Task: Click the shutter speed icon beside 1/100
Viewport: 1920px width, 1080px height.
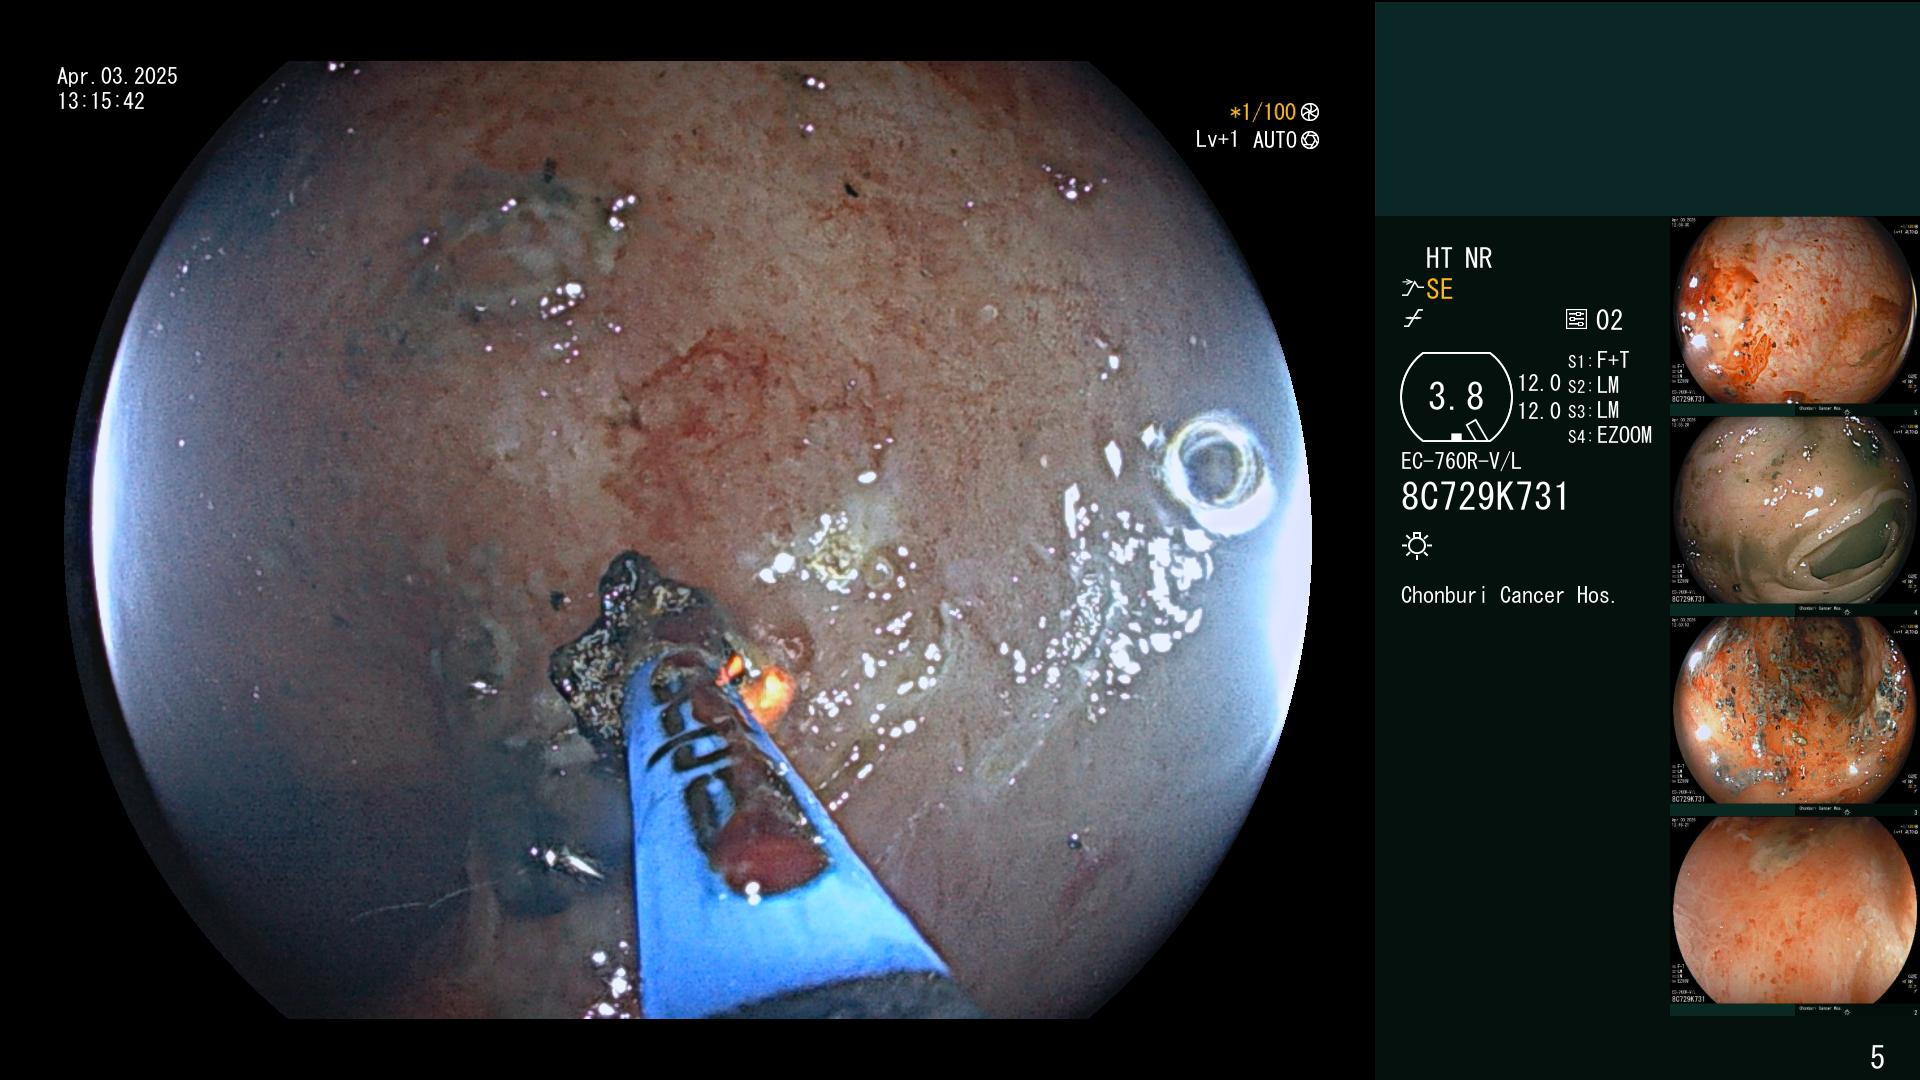Action: pyautogui.click(x=1310, y=112)
